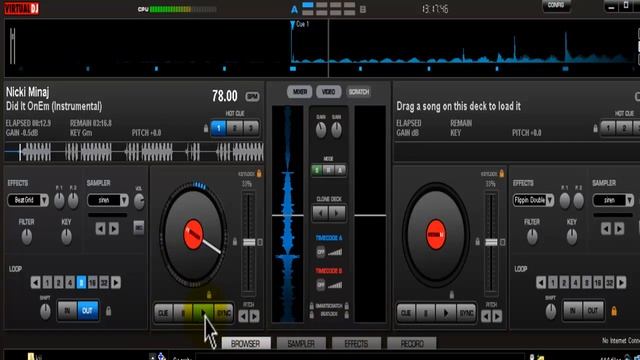The image size is (640, 360).
Task: Click the sampler VOL knob on left deck
Action: [x=139, y=201]
